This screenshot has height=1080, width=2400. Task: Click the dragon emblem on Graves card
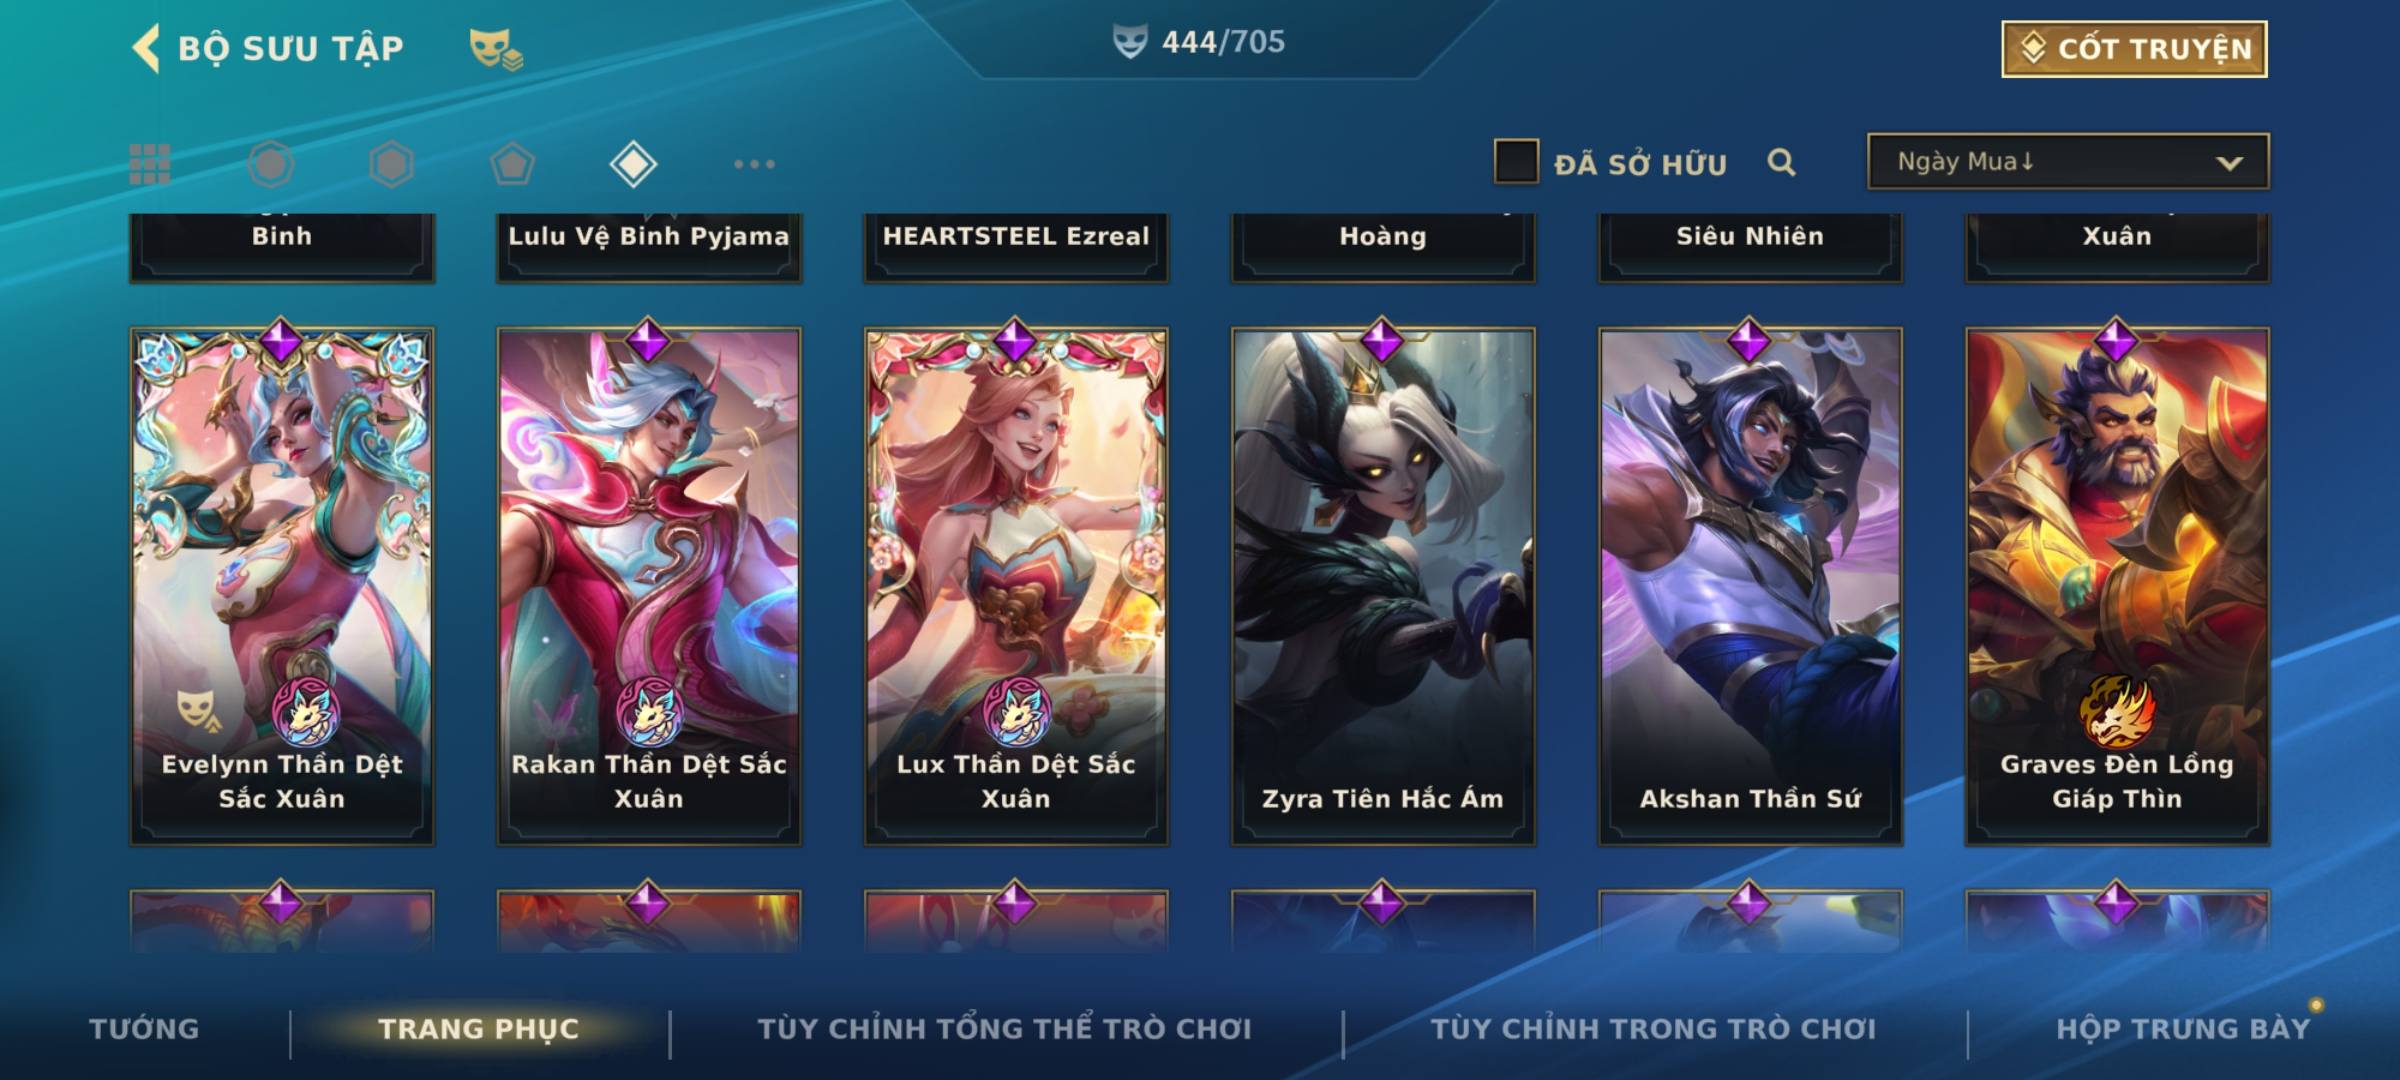(2117, 711)
